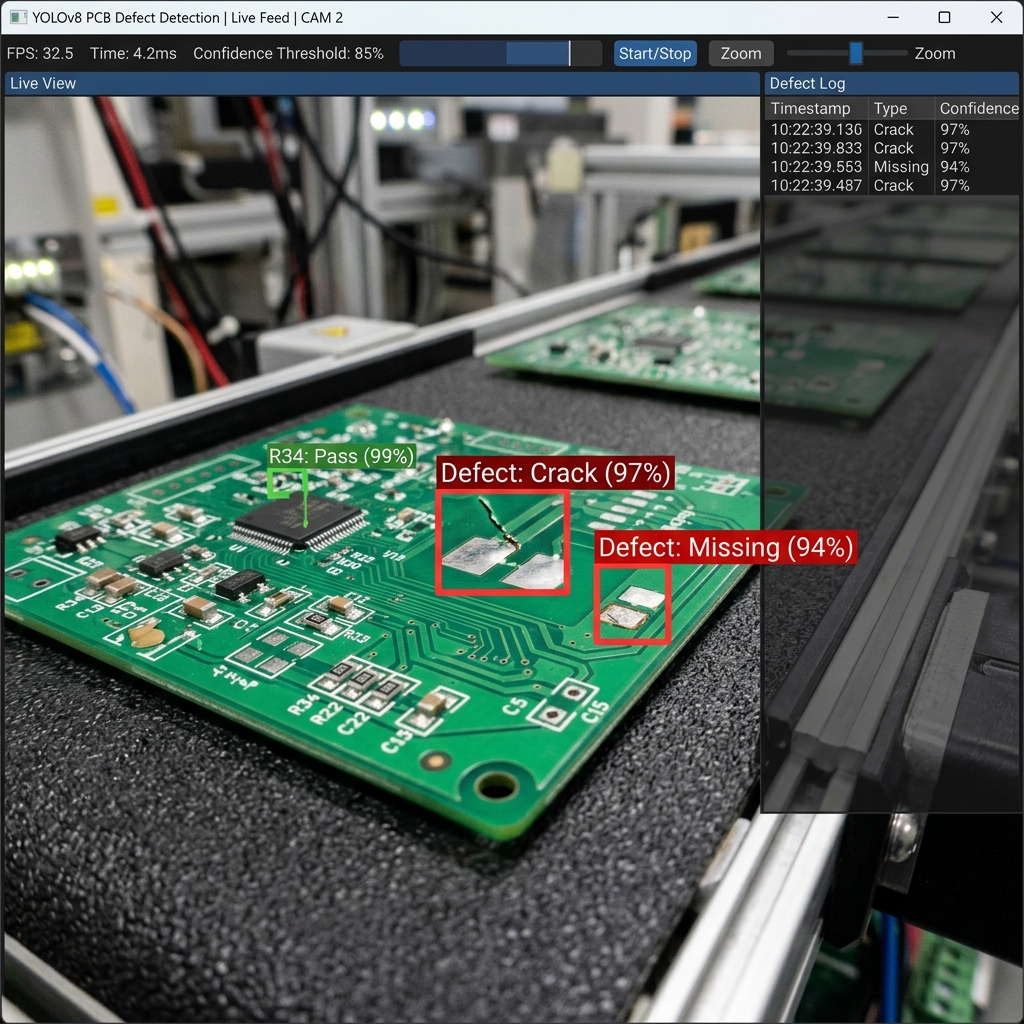Click inside the missing component detection box
The image size is (1024, 1024).
[x=632, y=604]
